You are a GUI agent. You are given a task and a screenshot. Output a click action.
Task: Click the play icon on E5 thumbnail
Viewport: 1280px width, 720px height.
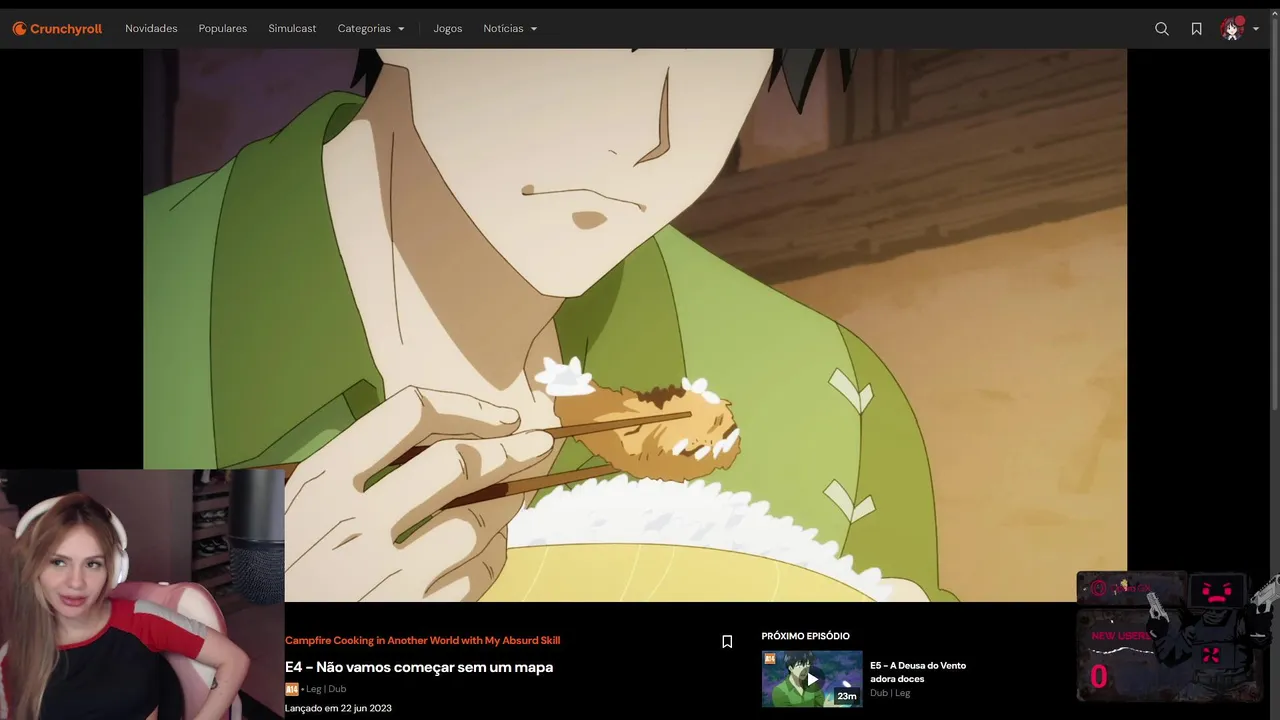[x=812, y=679]
